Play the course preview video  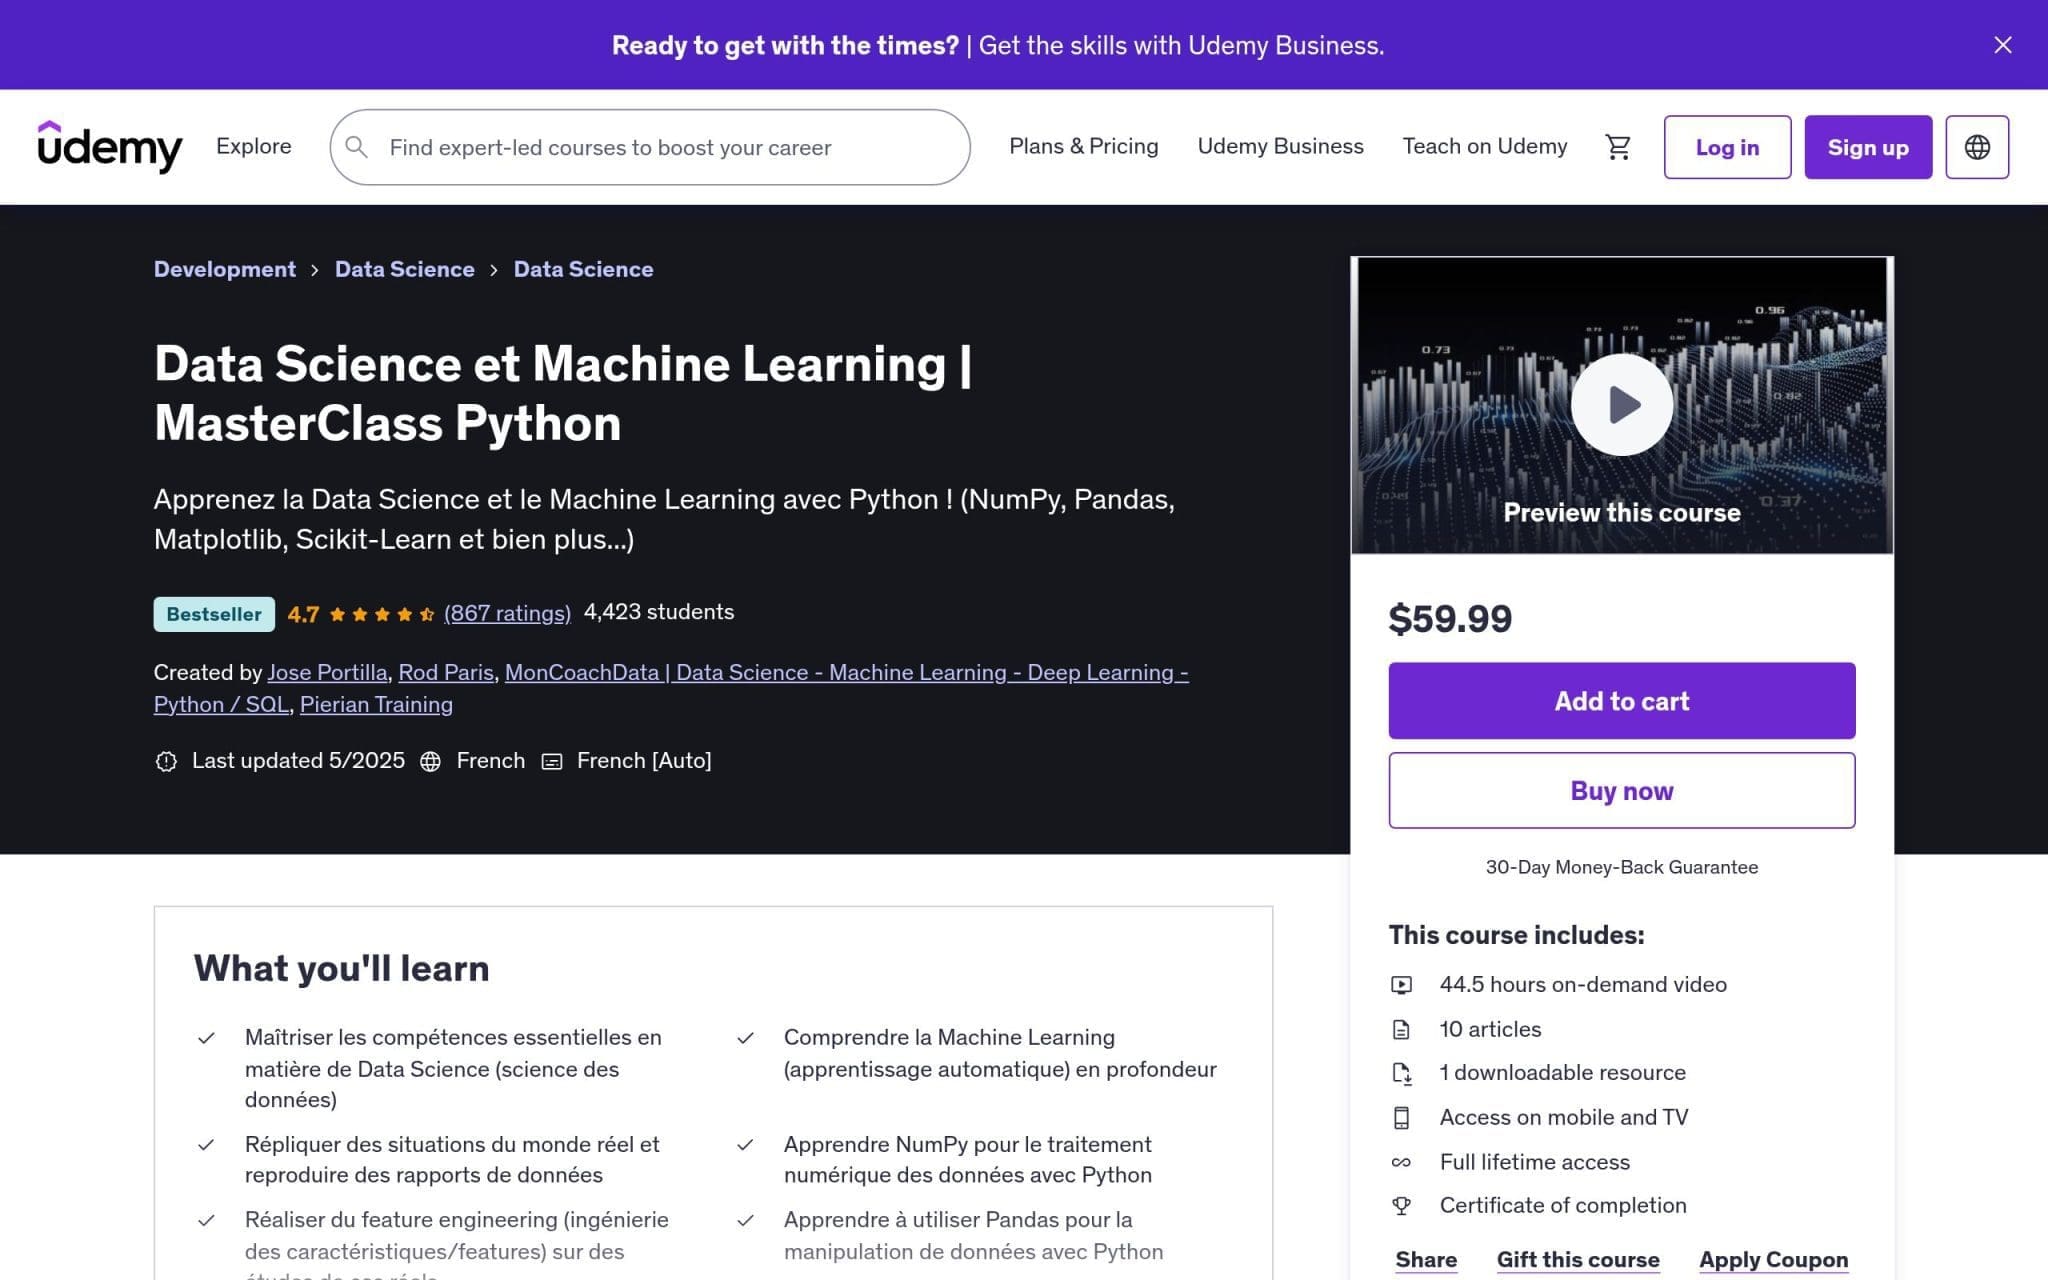click(1621, 405)
